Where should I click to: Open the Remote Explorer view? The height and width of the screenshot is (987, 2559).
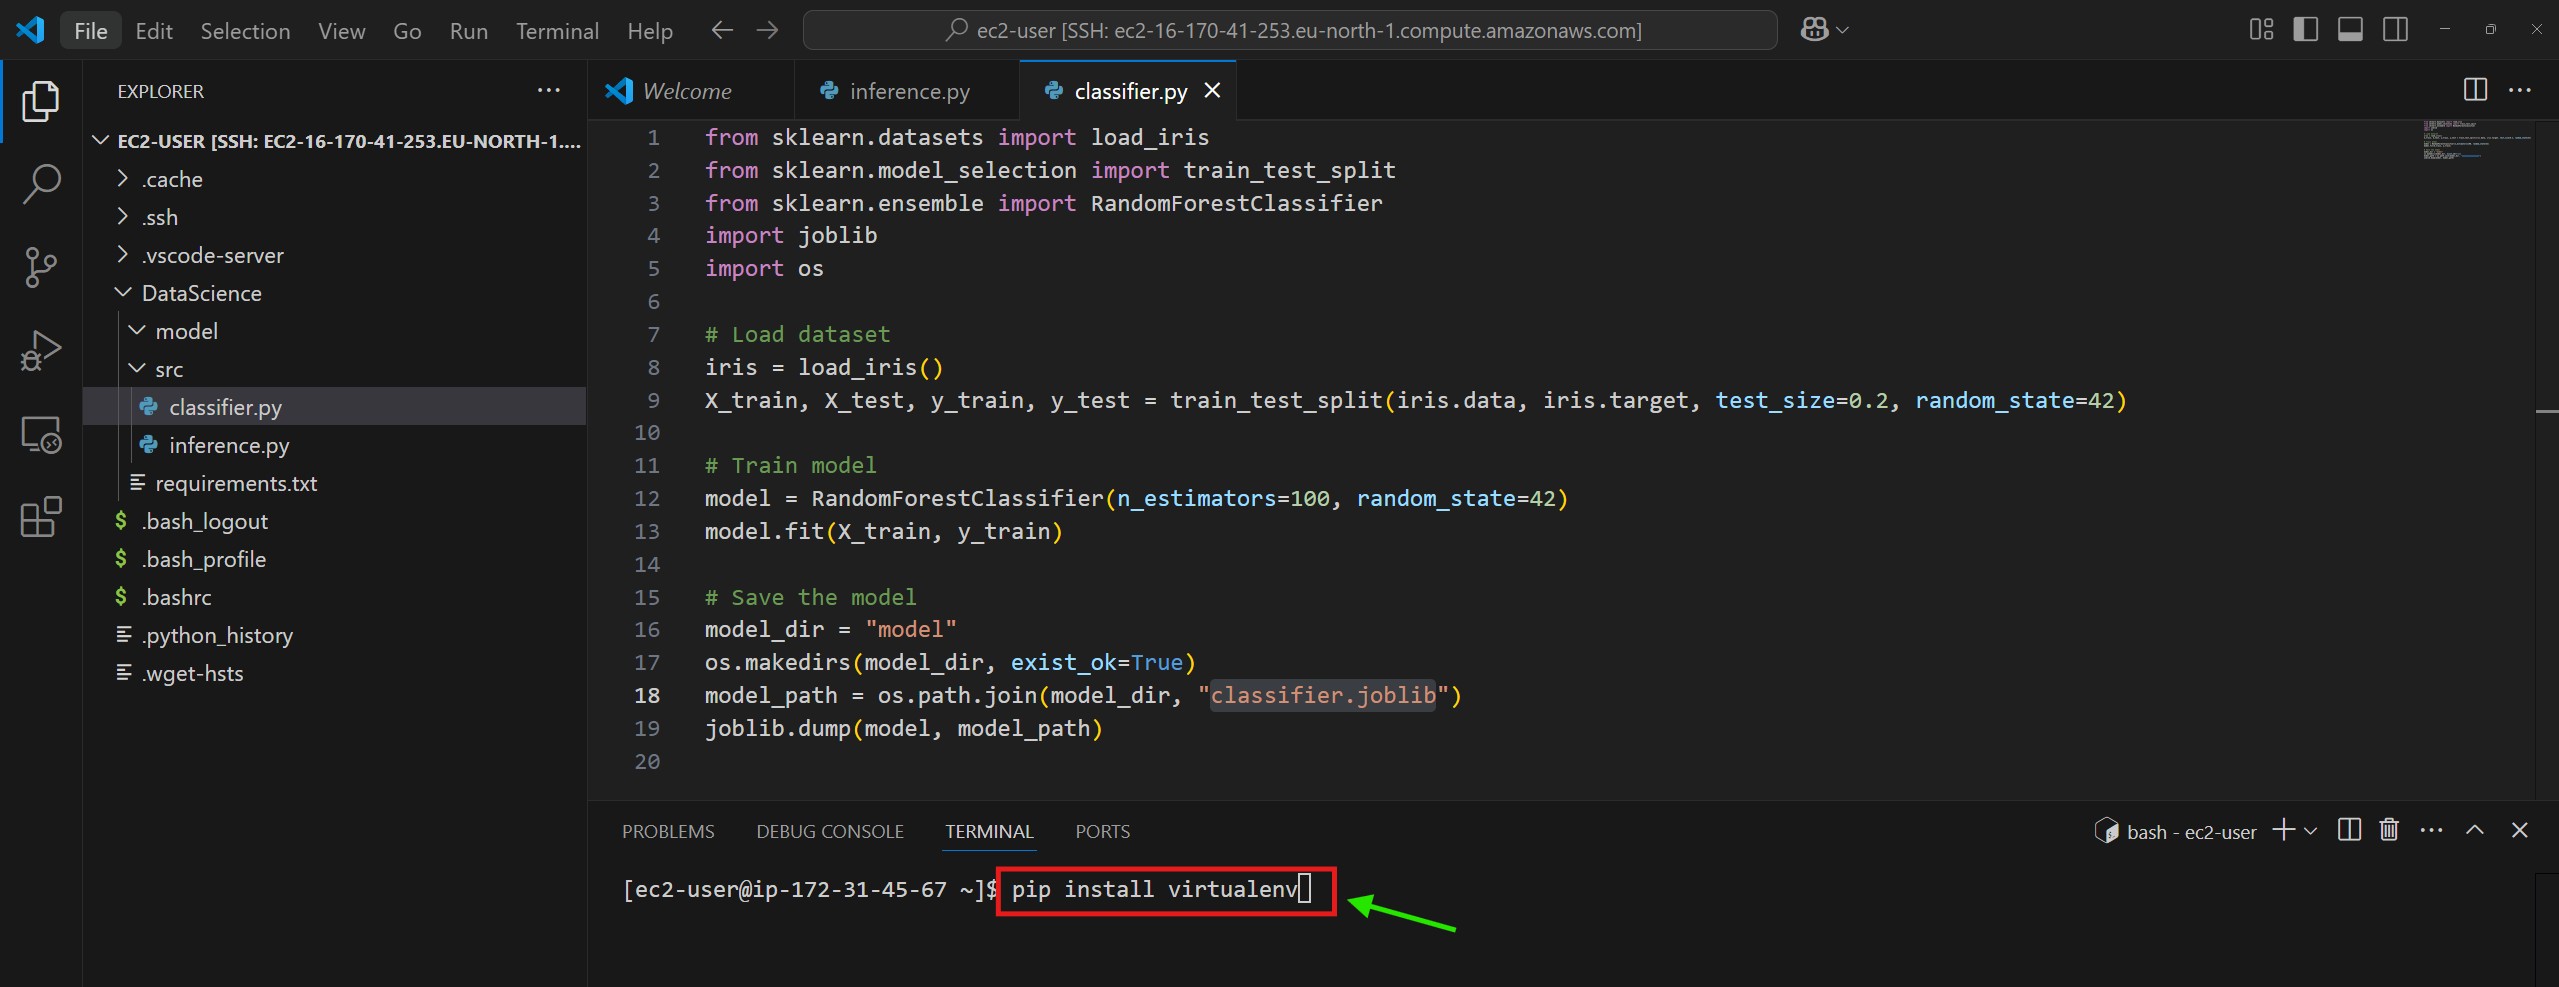click(41, 435)
